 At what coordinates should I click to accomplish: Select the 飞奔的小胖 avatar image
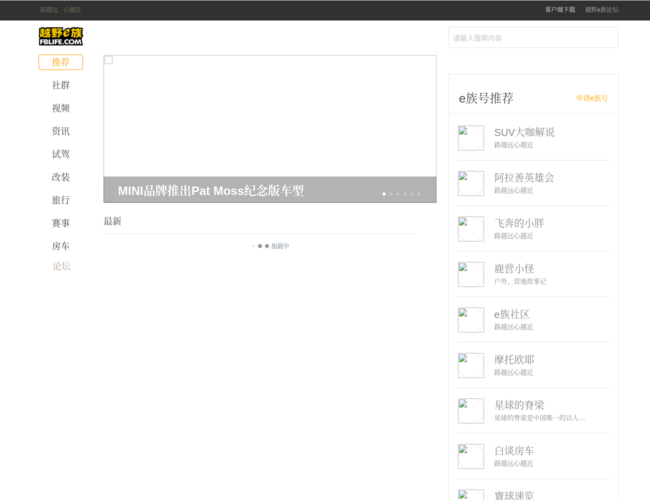click(x=471, y=229)
